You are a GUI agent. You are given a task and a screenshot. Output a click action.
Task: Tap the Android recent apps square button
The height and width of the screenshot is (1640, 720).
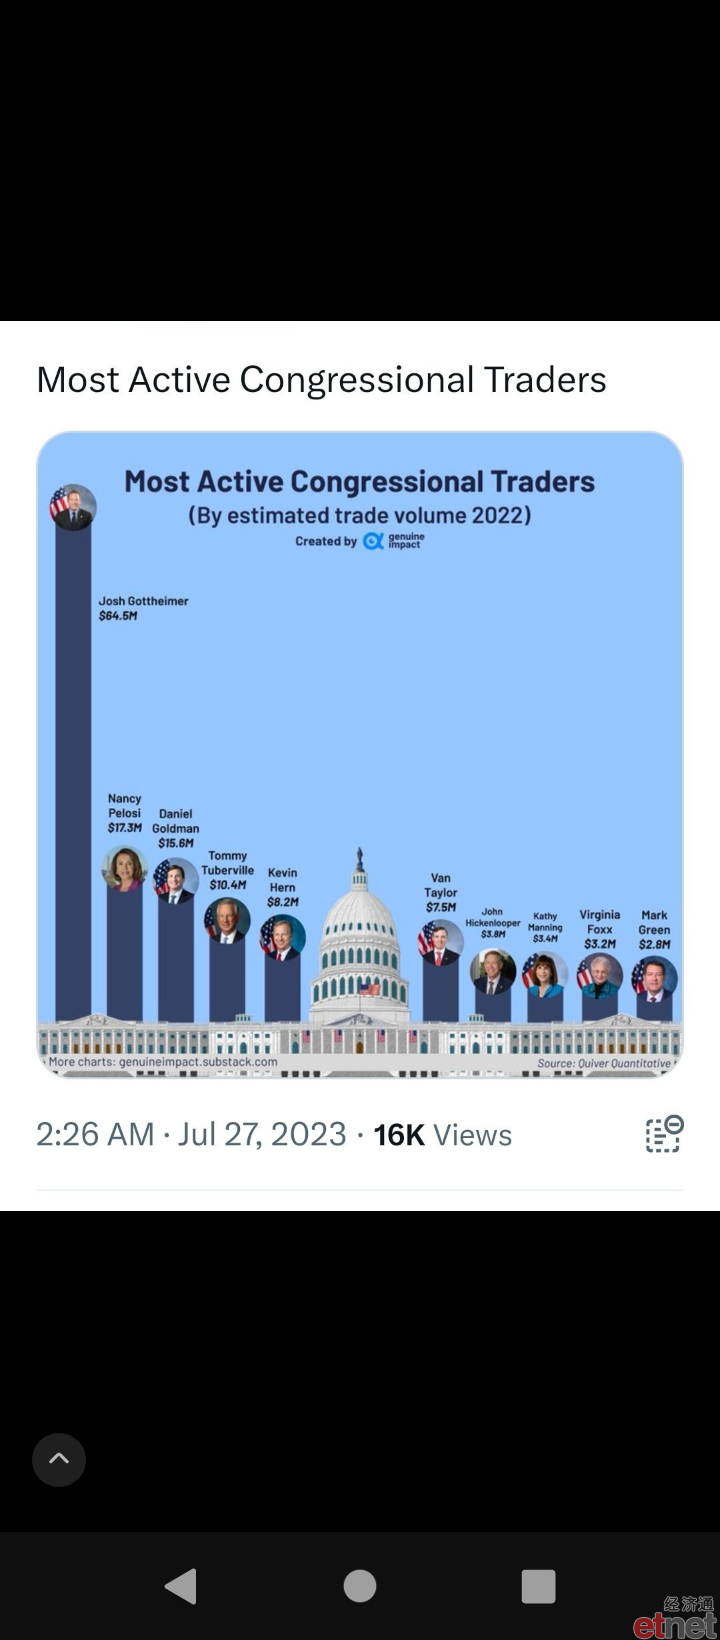538,1586
